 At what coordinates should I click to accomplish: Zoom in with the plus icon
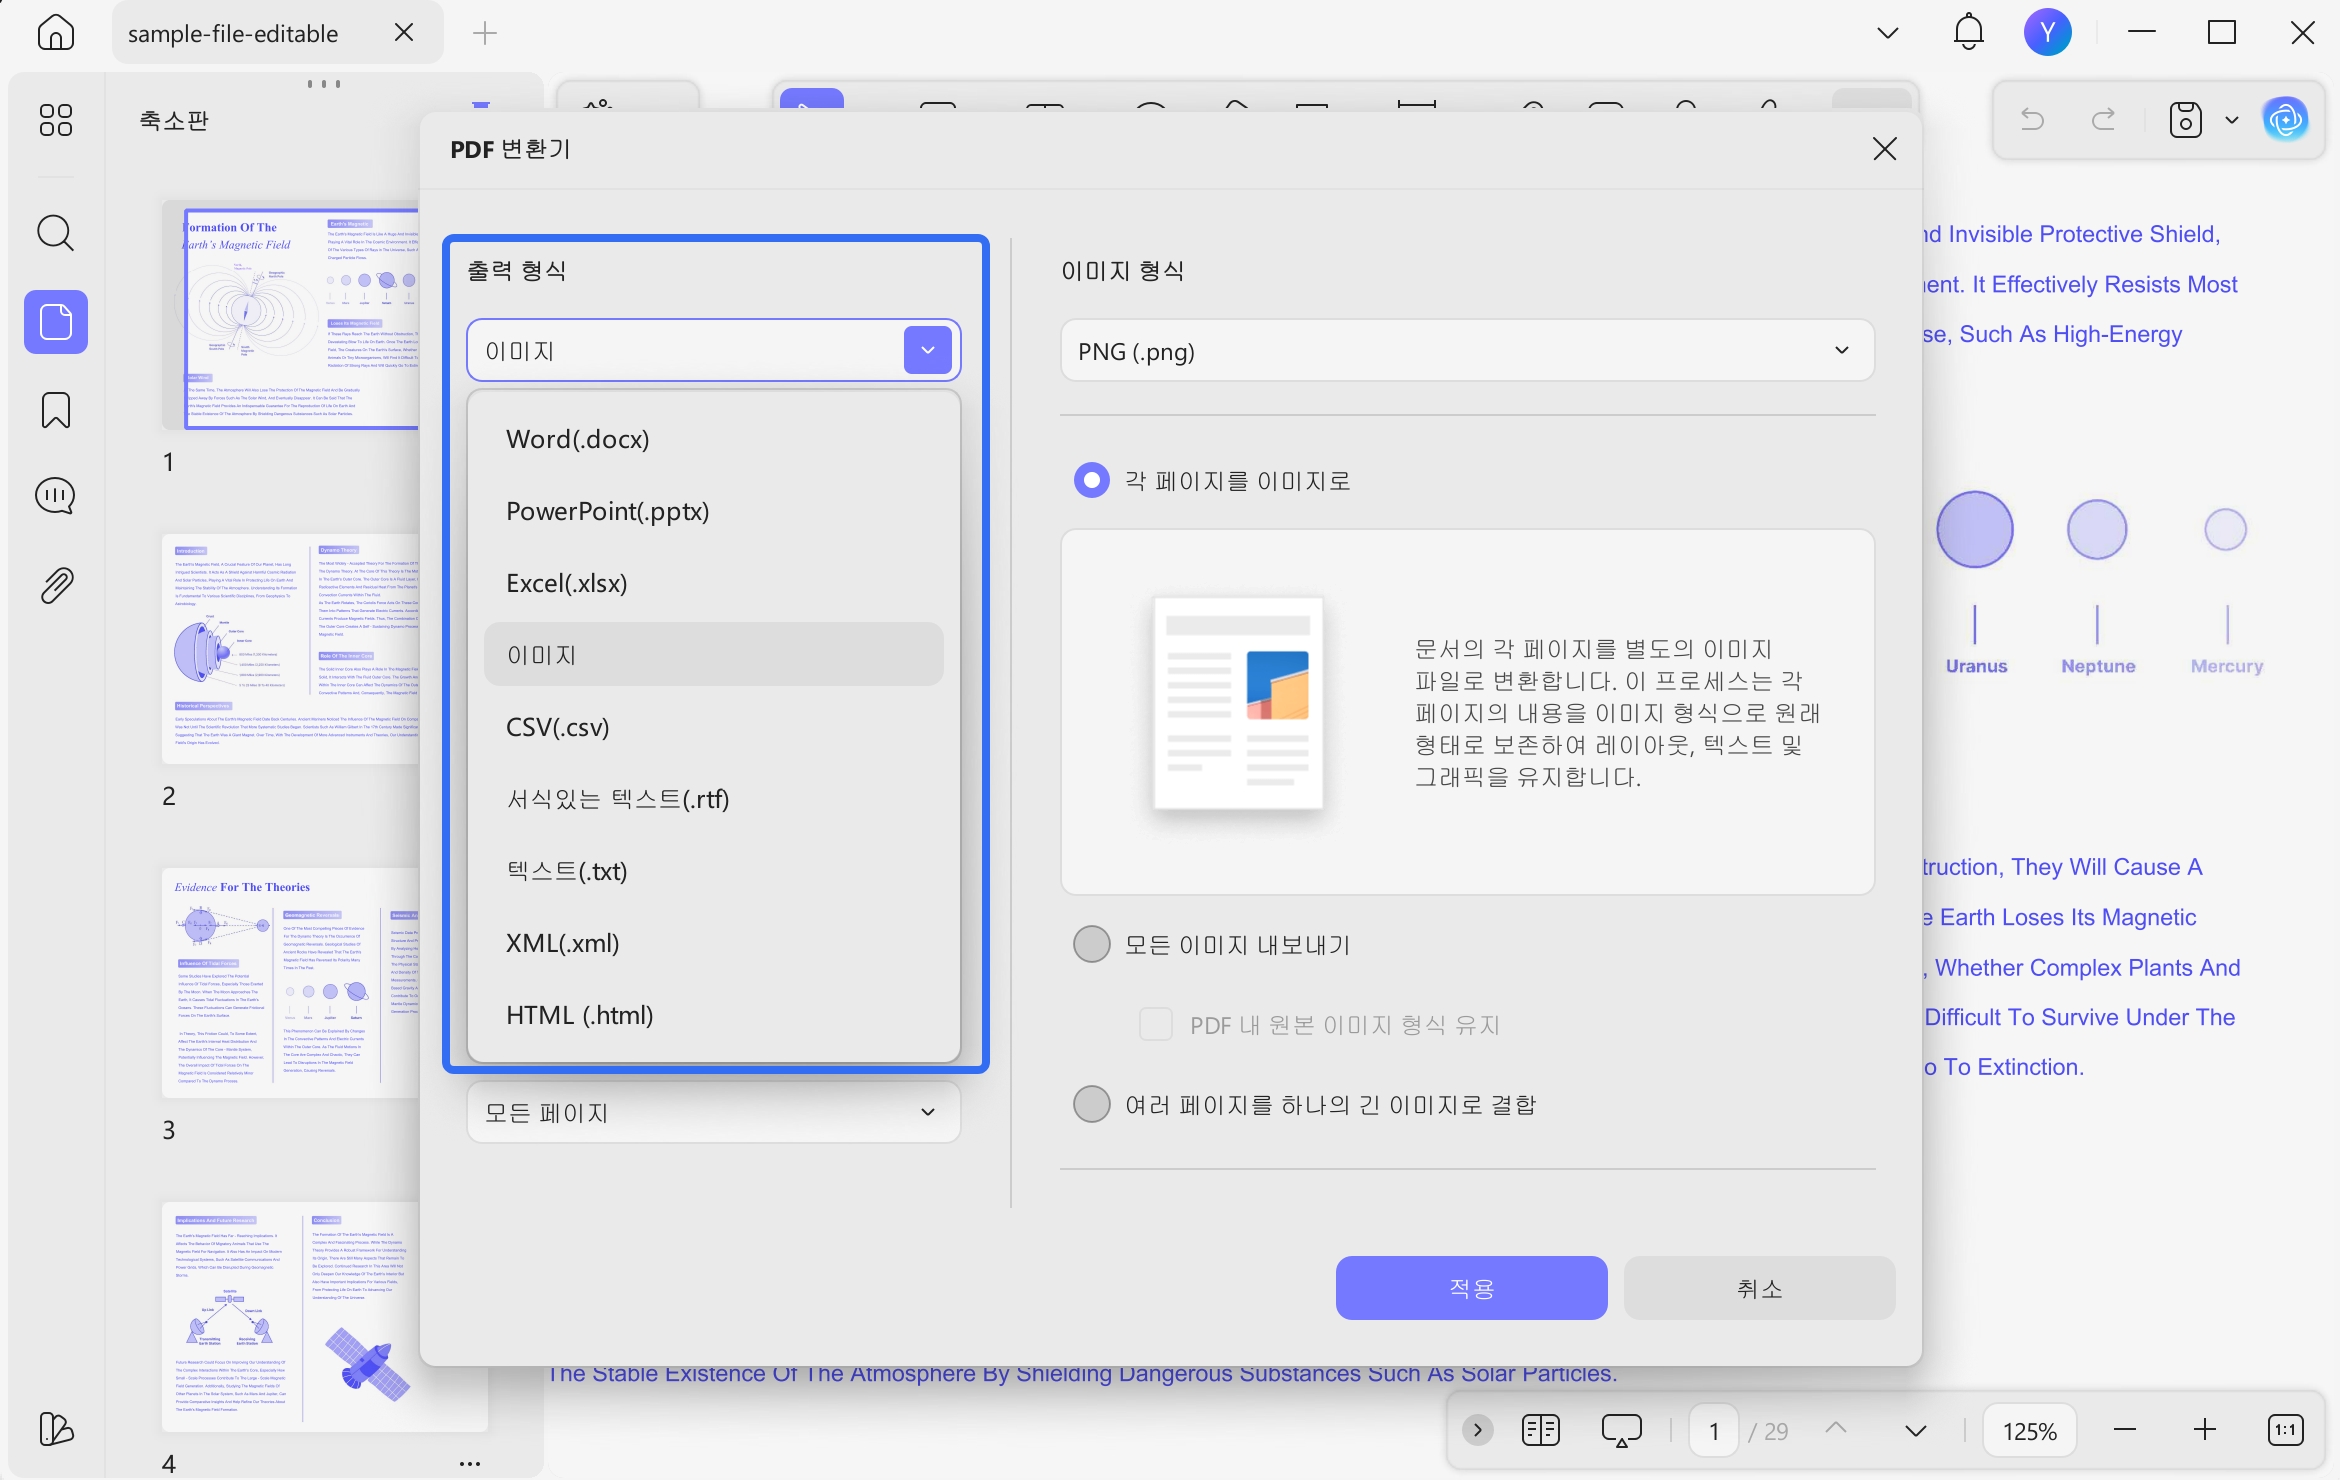click(2204, 1430)
